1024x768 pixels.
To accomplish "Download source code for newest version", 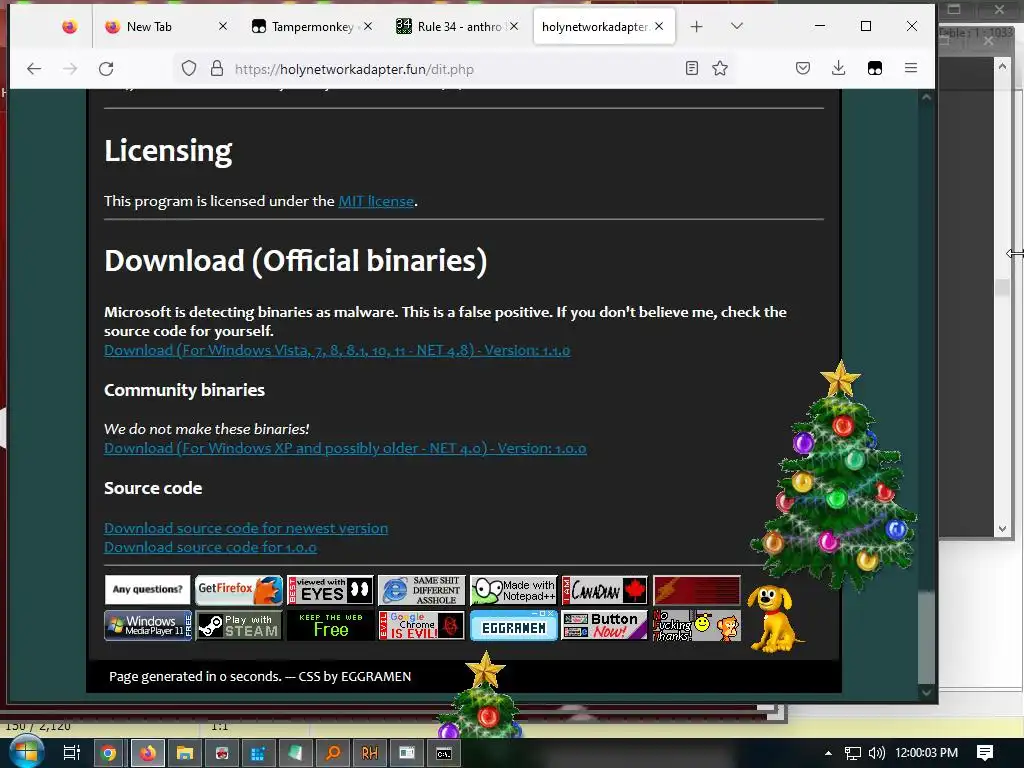I will pyautogui.click(x=246, y=528).
